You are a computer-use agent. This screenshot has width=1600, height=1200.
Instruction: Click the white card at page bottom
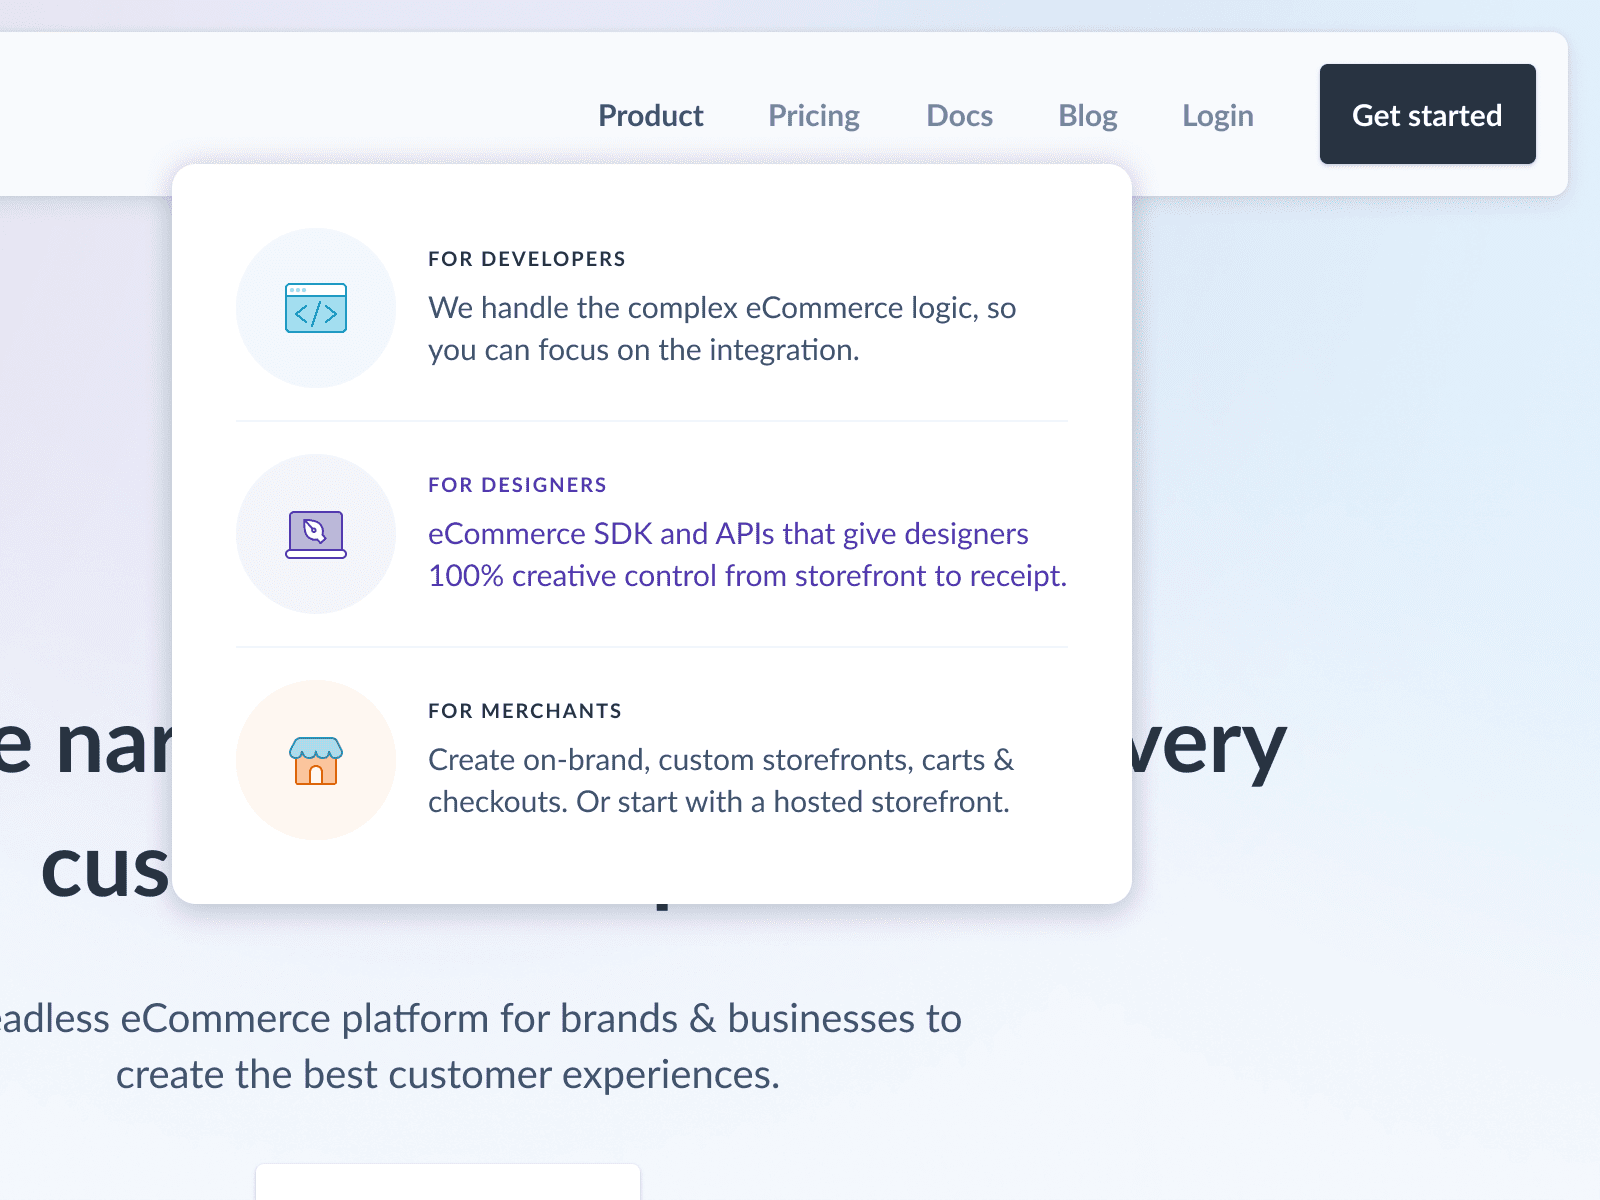coord(449,1185)
